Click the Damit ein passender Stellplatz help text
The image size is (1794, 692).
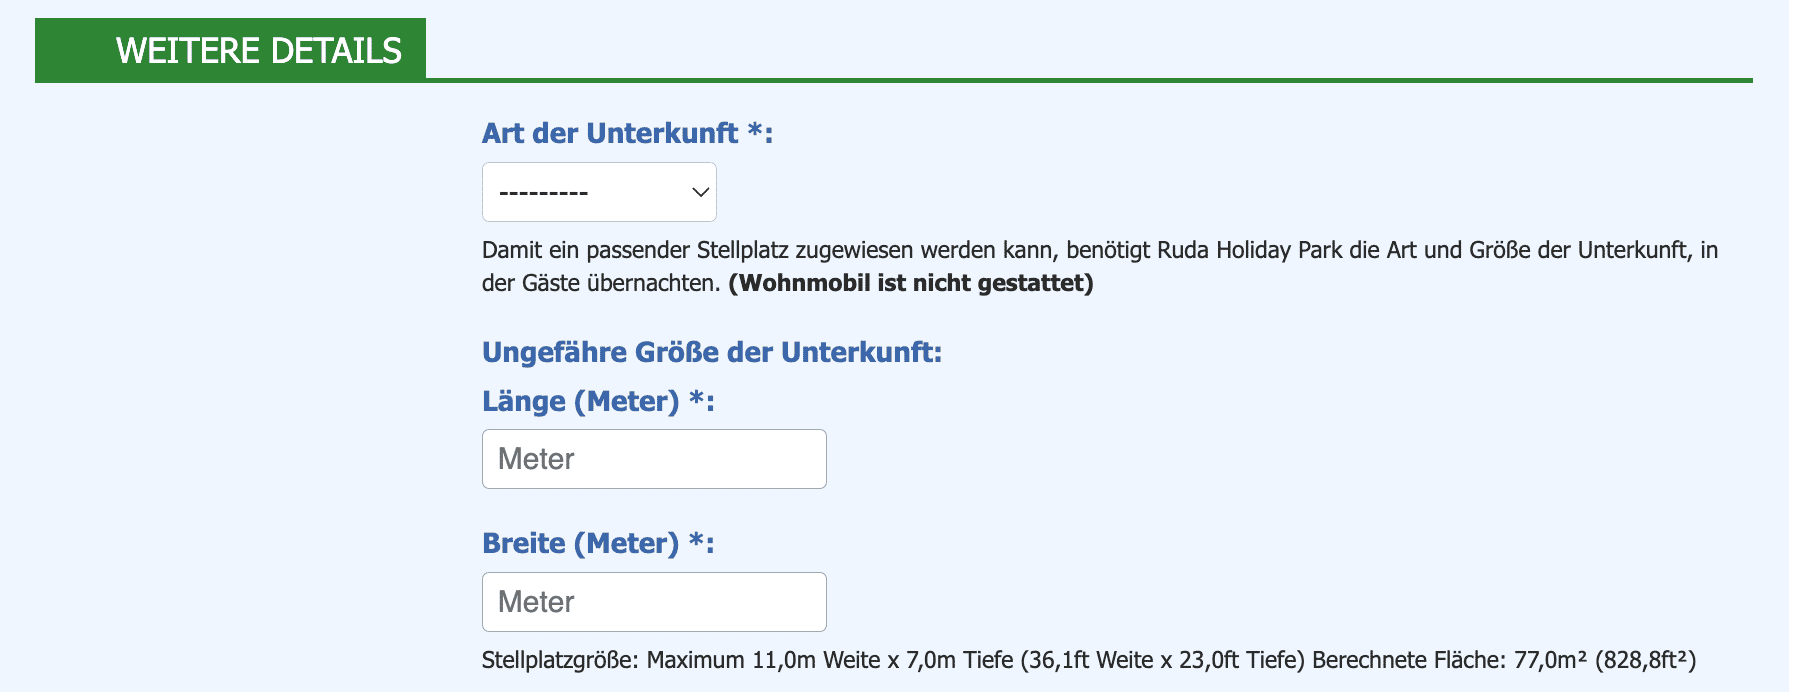[x=1100, y=266]
